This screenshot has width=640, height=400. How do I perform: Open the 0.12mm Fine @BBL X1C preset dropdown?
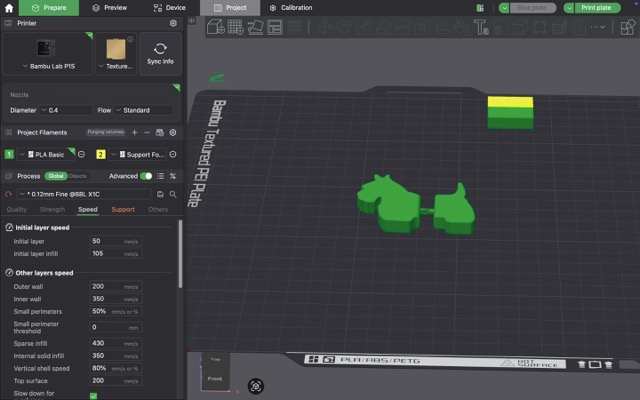84,194
